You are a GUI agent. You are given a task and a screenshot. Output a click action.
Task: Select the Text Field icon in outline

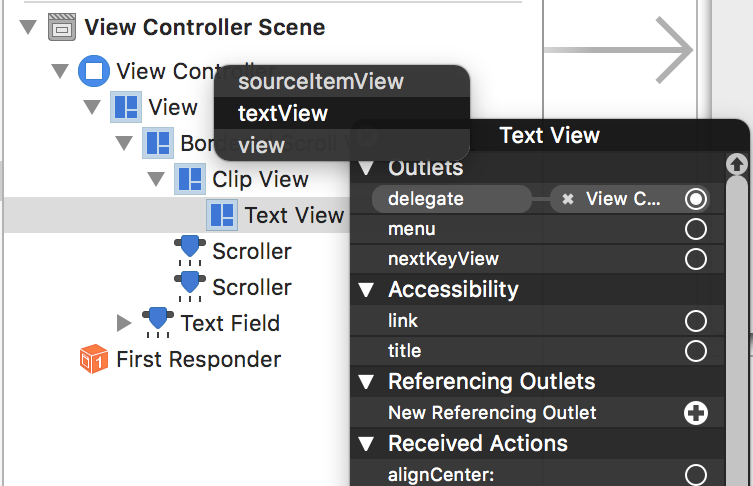158,322
